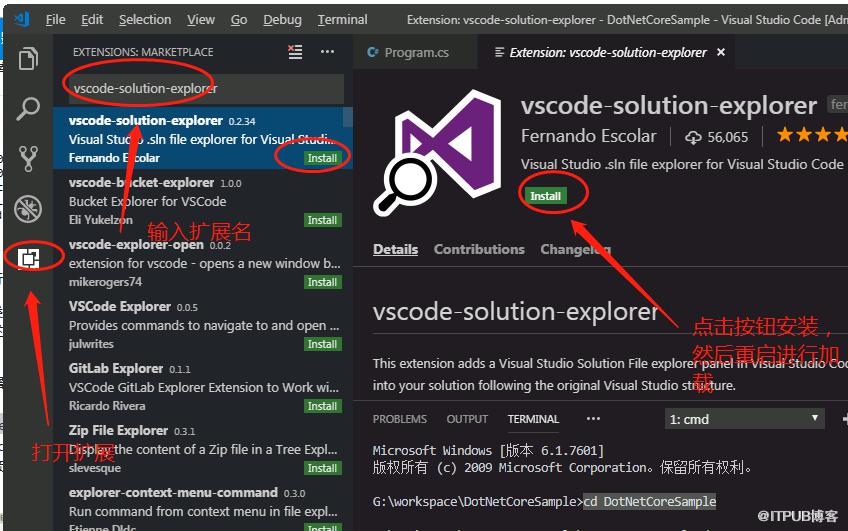Switch to Program.cs tab
This screenshot has width=848, height=531.
[x=408, y=52]
